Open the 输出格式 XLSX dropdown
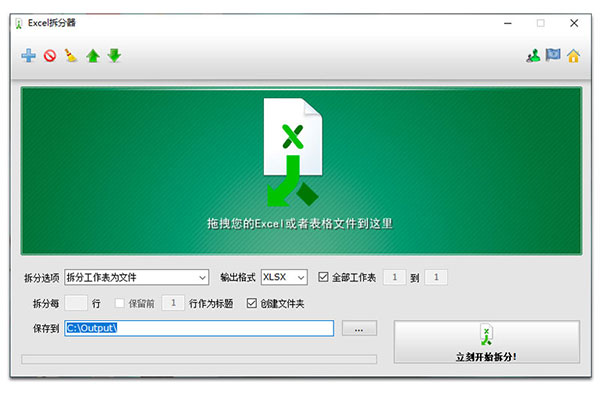This screenshot has width=600, height=400. click(x=284, y=277)
